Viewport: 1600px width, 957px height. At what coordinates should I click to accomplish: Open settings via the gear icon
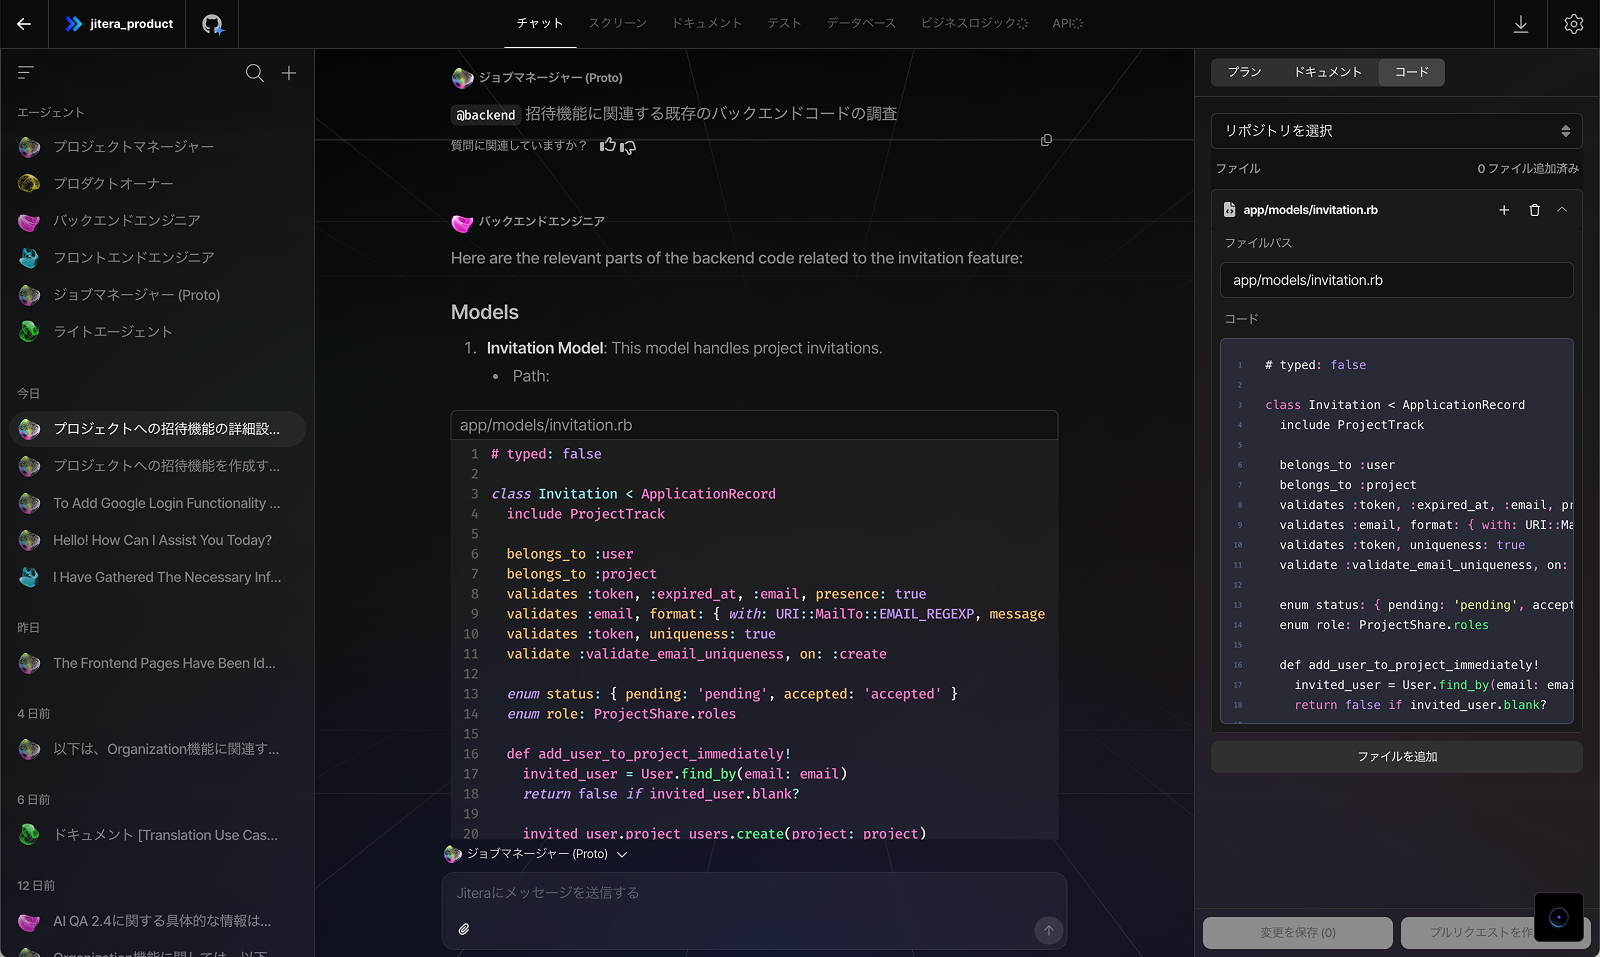[x=1573, y=23]
